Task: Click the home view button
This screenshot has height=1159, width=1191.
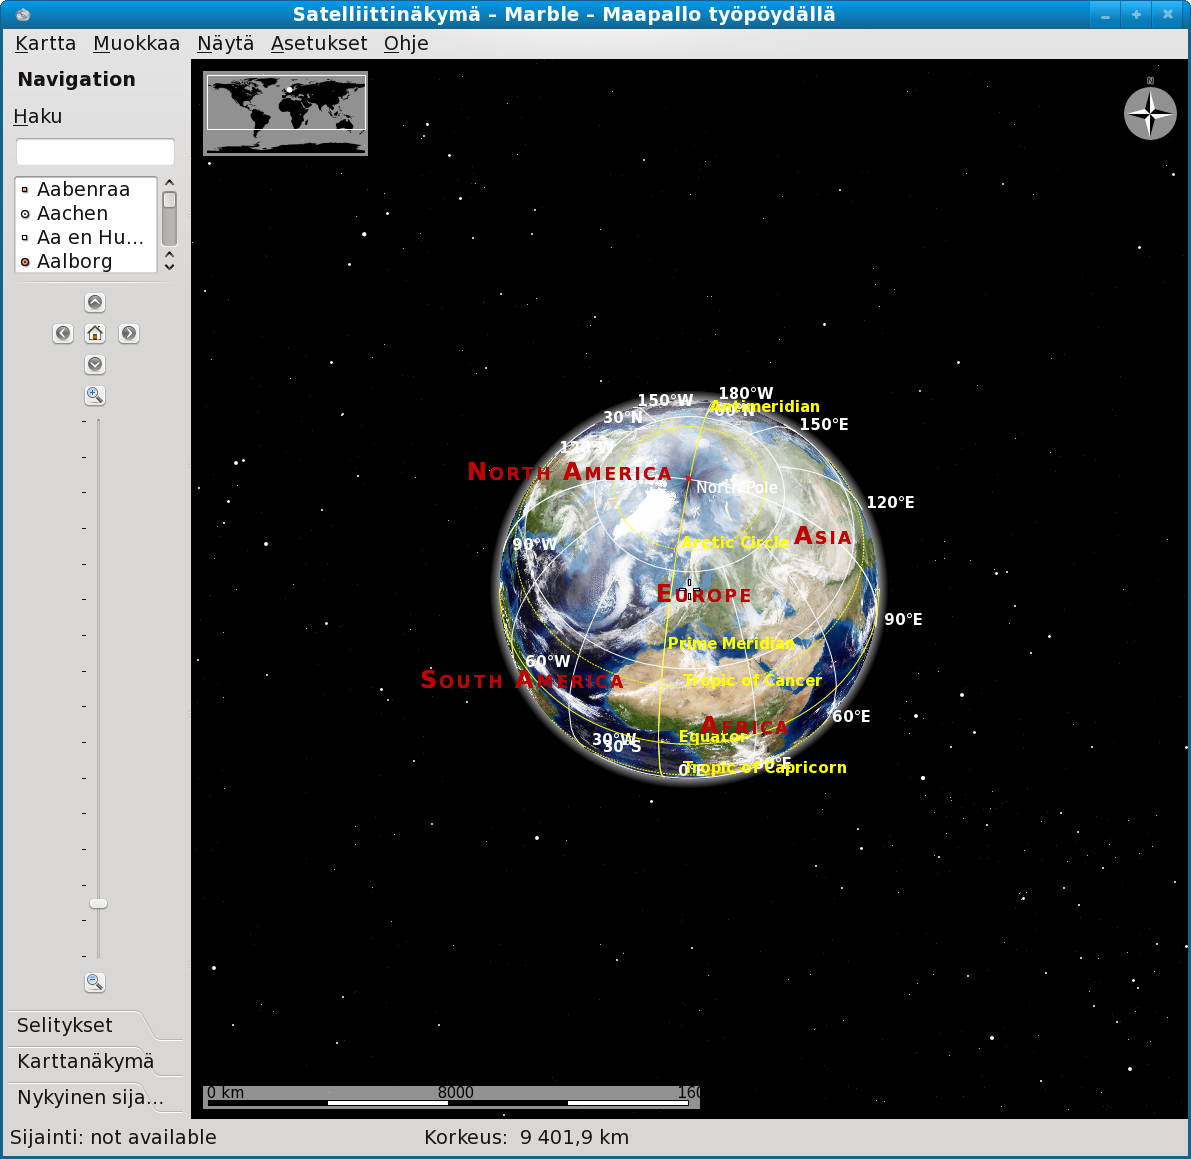Action: pos(95,333)
